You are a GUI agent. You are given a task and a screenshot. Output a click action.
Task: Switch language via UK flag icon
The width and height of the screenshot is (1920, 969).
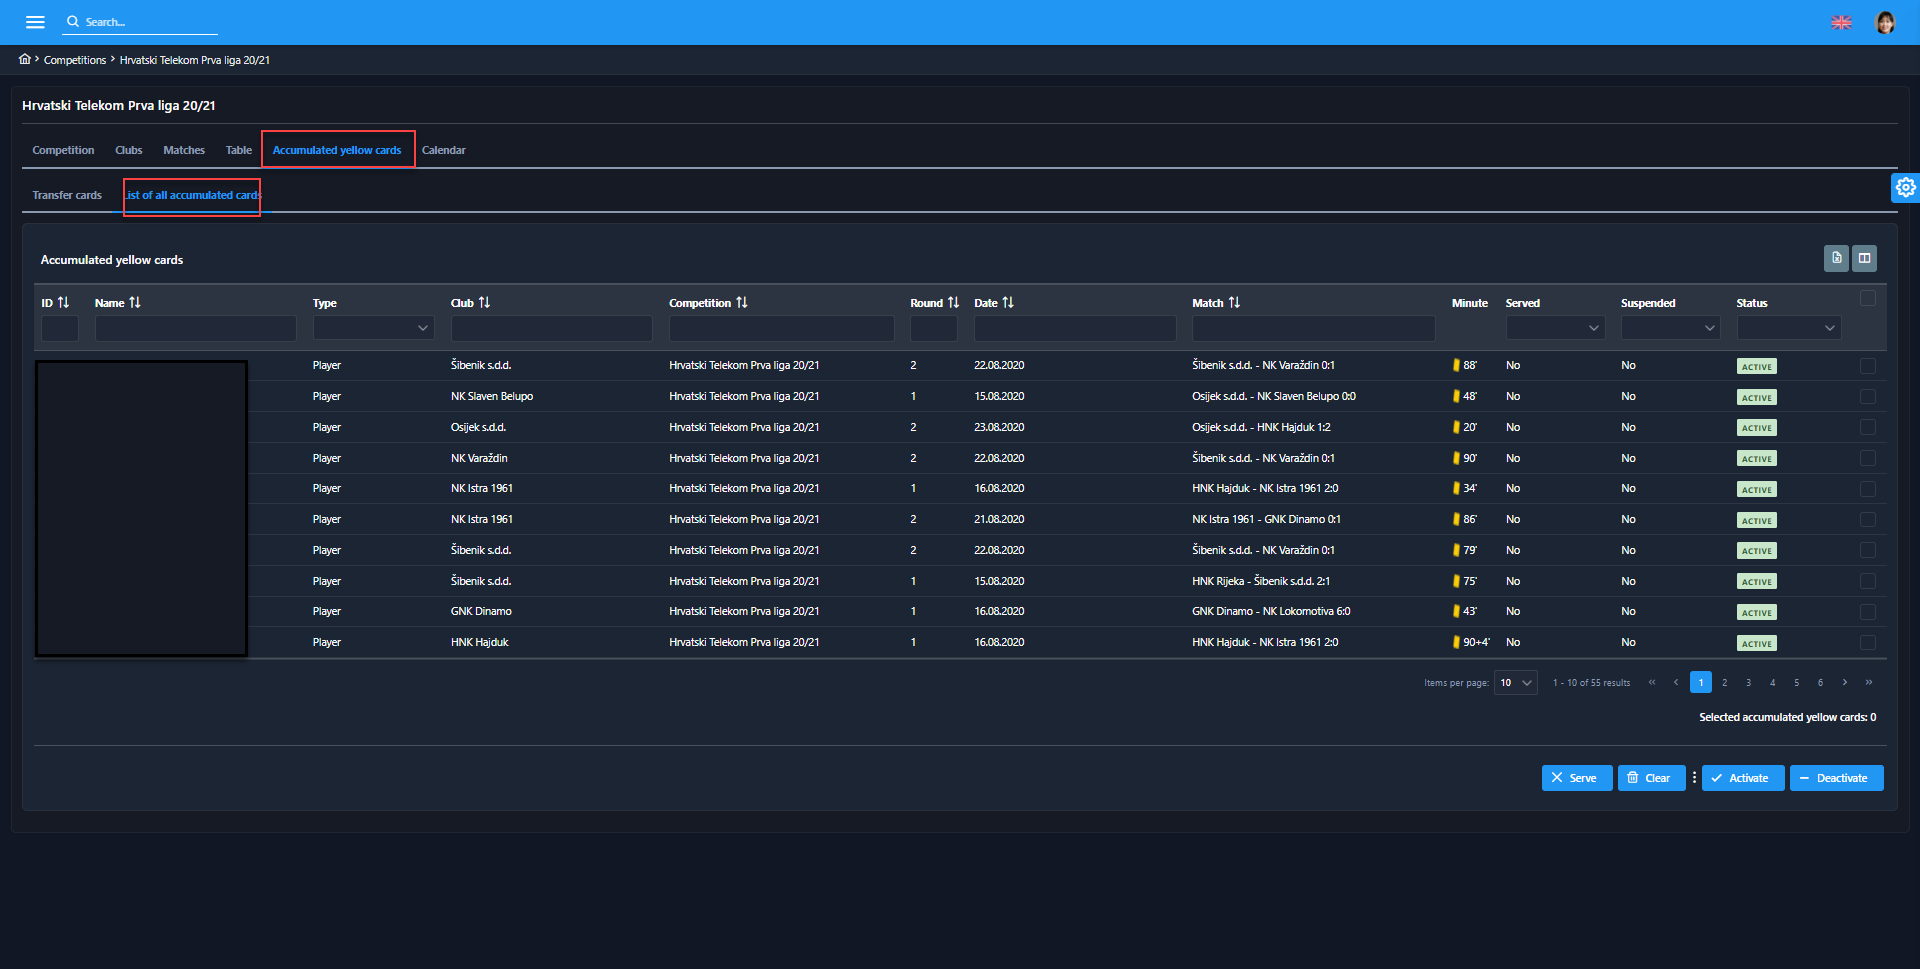(x=1841, y=22)
